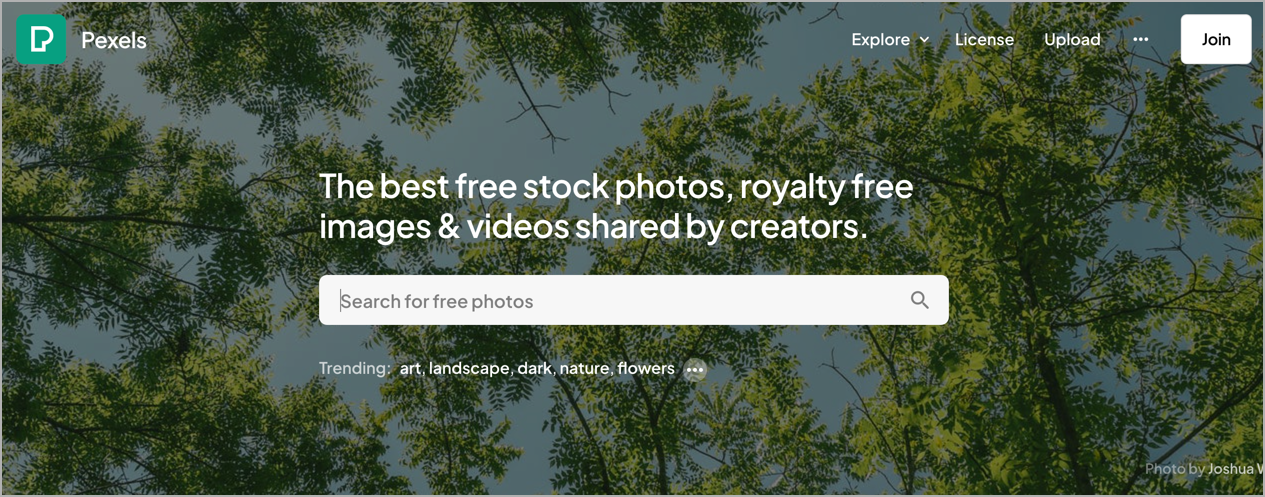Expand the Explore dropdown chevron
Screen dimensions: 1265x497
(924, 40)
